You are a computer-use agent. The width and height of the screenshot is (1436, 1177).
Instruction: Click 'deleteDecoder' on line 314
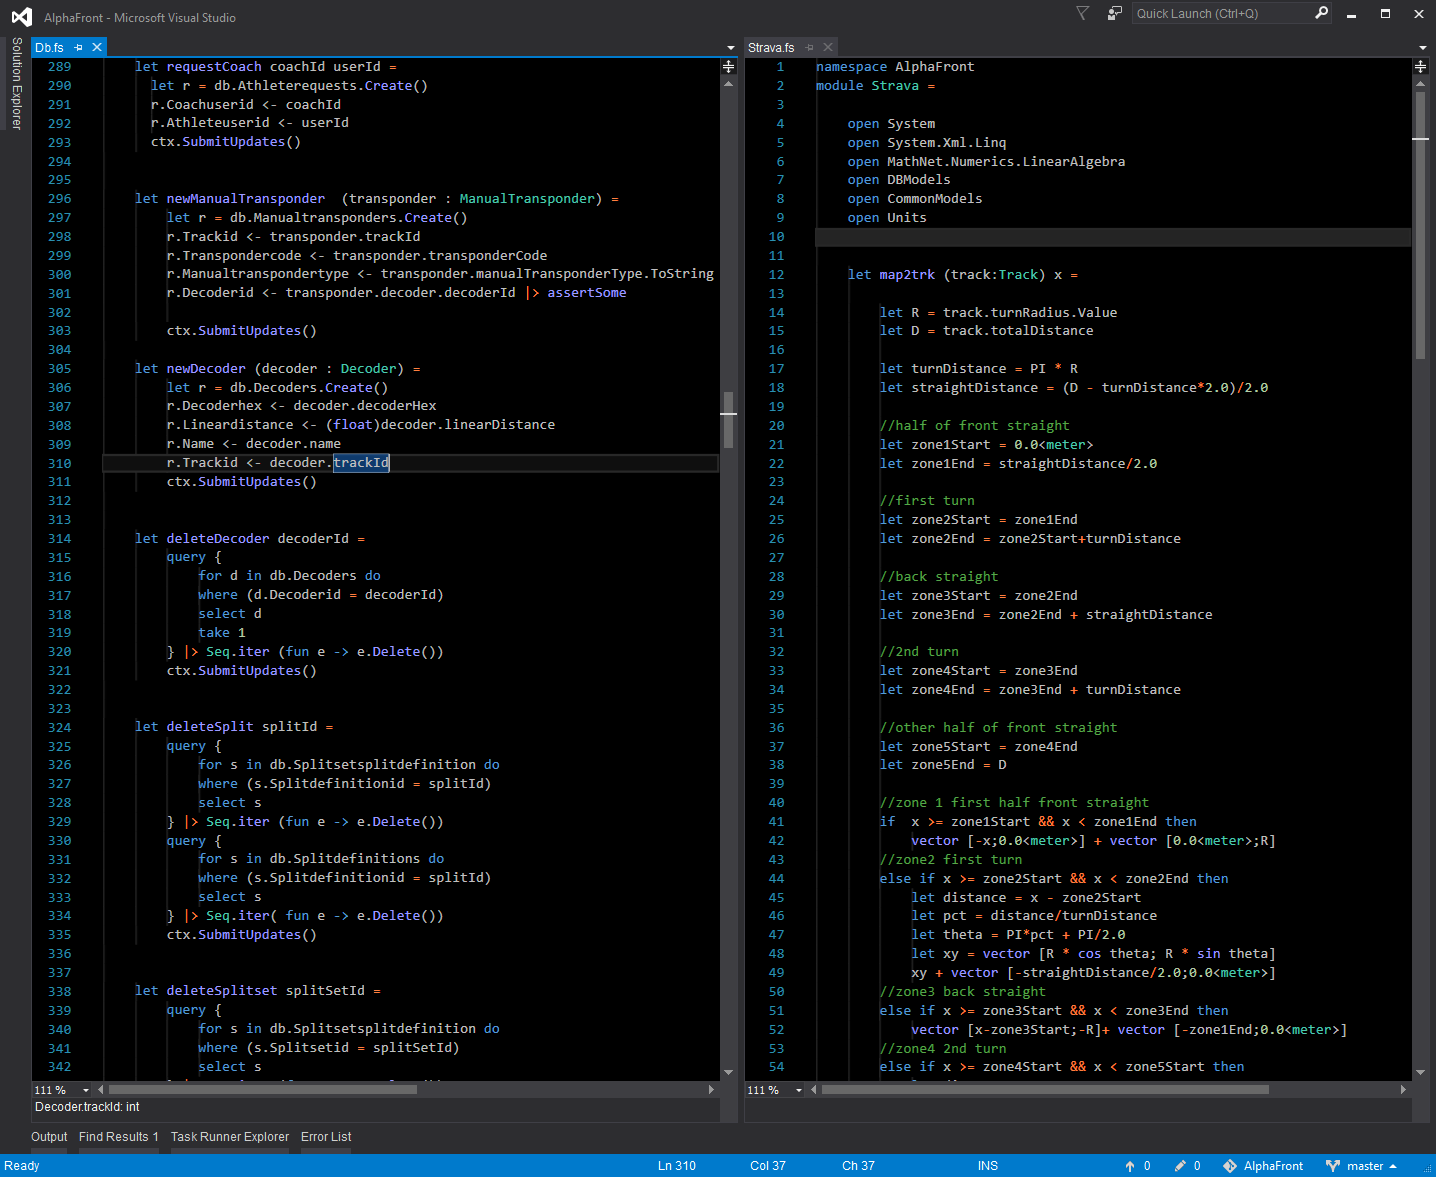pos(218,539)
